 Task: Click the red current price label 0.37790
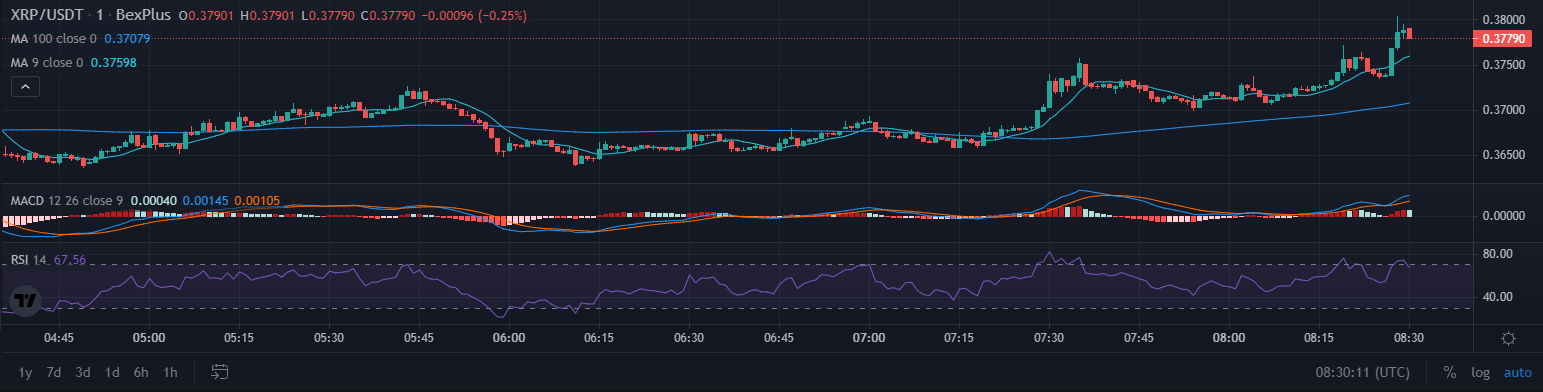tap(1503, 39)
